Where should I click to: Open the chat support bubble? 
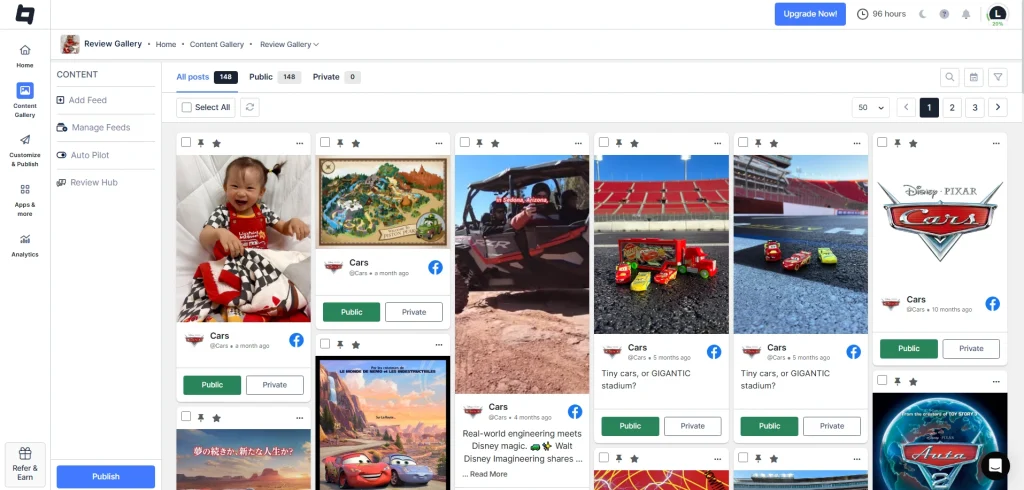pyautogui.click(x=995, y=465)
